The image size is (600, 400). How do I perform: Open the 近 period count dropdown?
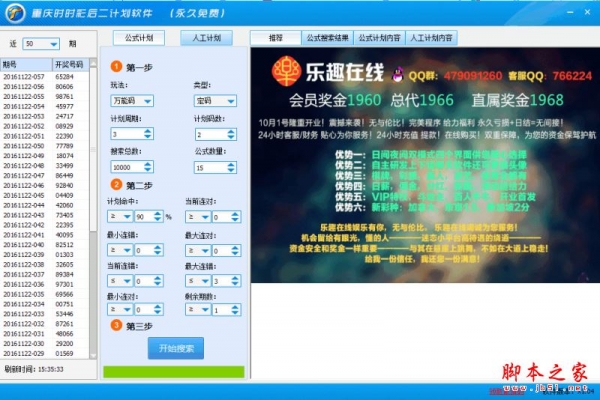(x=41, y=44)
